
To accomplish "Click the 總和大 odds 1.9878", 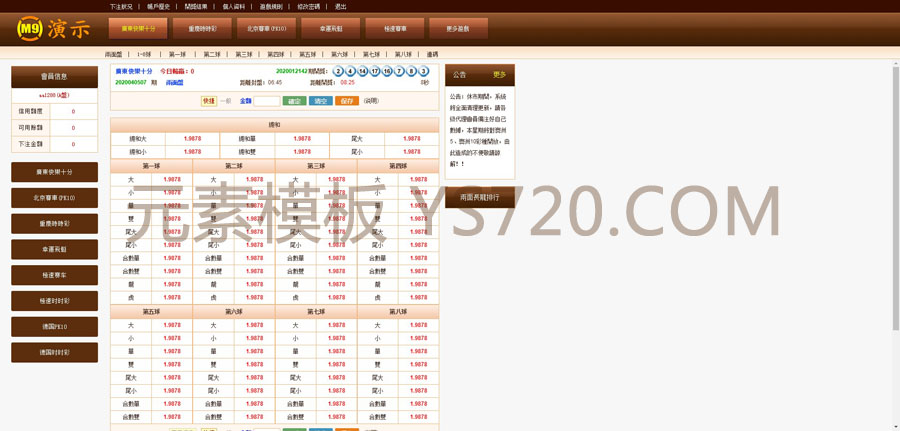I will 192,139.
